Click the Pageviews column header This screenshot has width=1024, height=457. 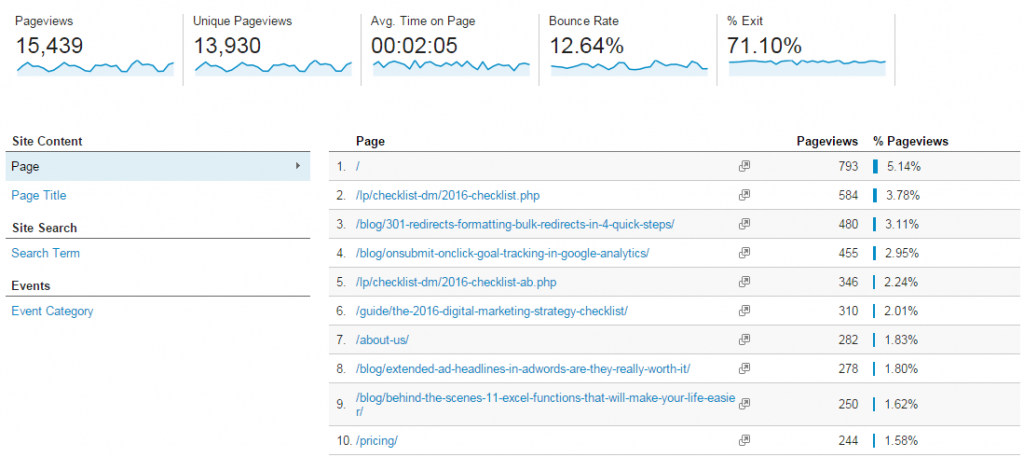click(827, 142)
